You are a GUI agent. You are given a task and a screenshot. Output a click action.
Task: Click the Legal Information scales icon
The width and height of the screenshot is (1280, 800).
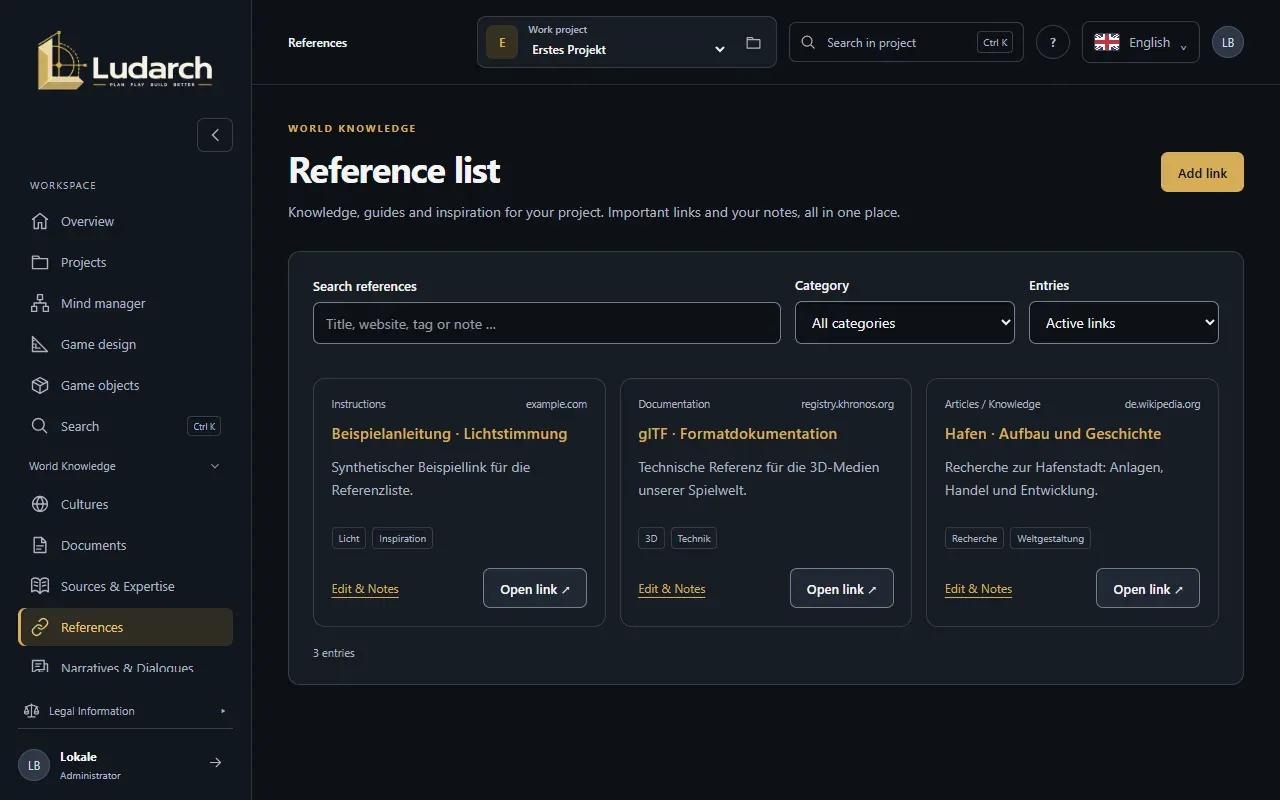click(31, 711)
